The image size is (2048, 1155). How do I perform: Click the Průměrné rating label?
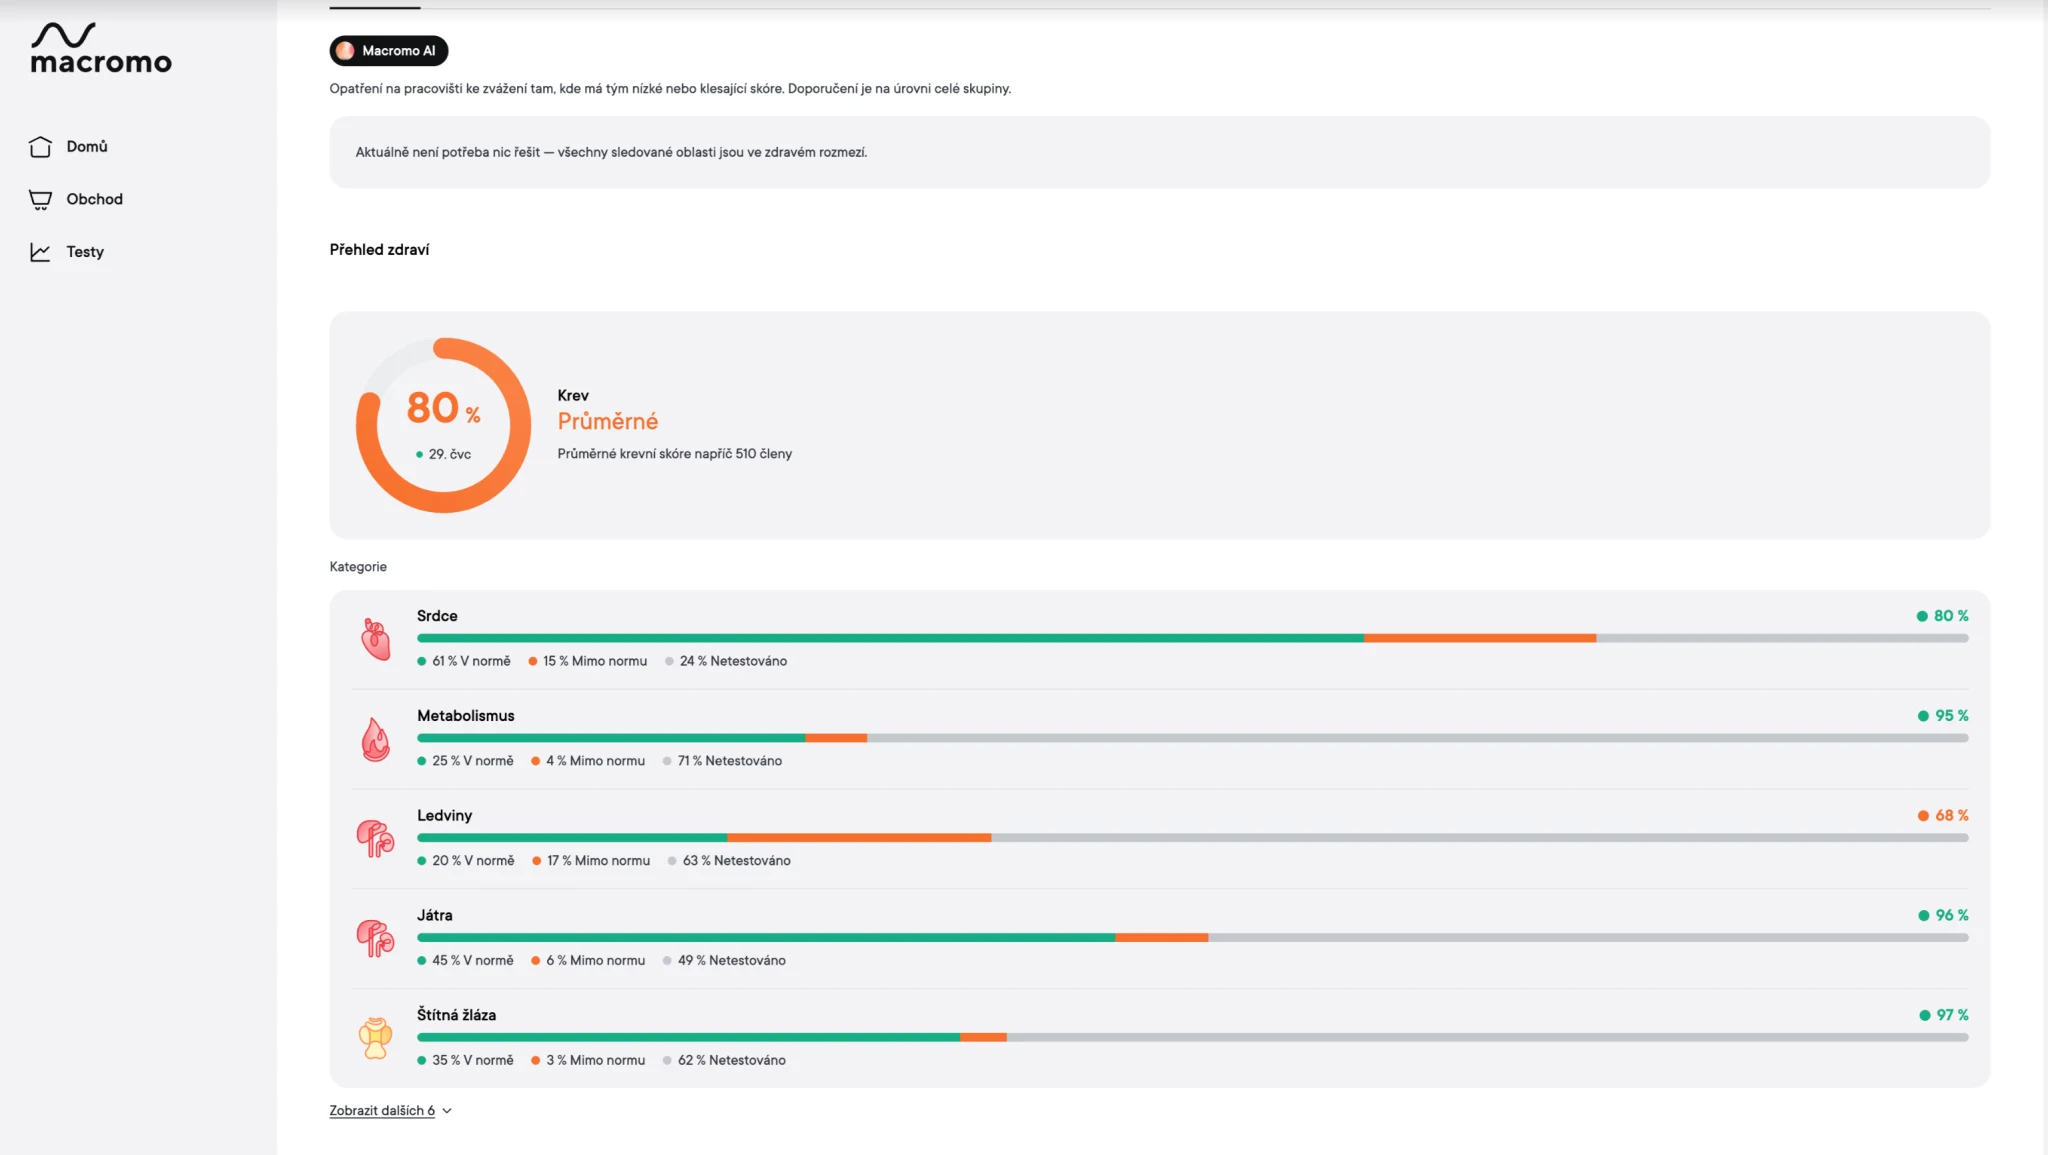[608, 422]
